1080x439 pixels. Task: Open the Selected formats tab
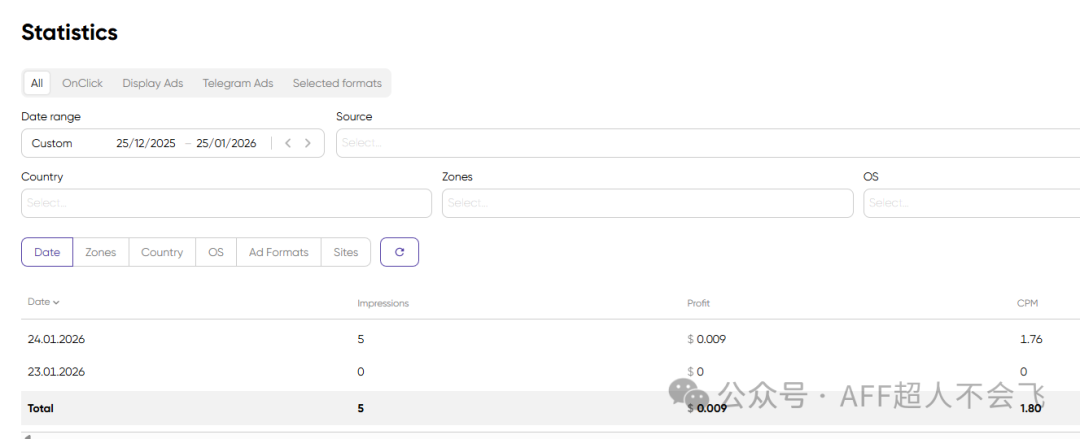tap(337, 83)
